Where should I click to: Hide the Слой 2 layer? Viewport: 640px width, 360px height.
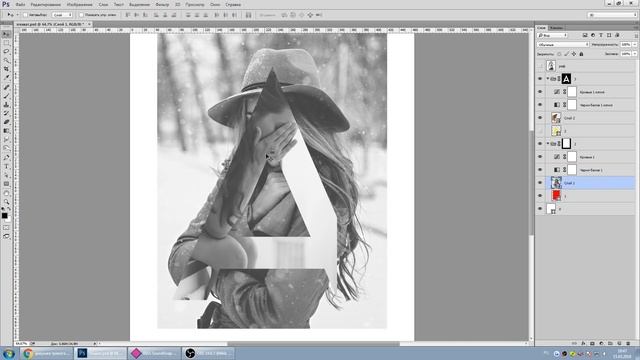point(540,118)
